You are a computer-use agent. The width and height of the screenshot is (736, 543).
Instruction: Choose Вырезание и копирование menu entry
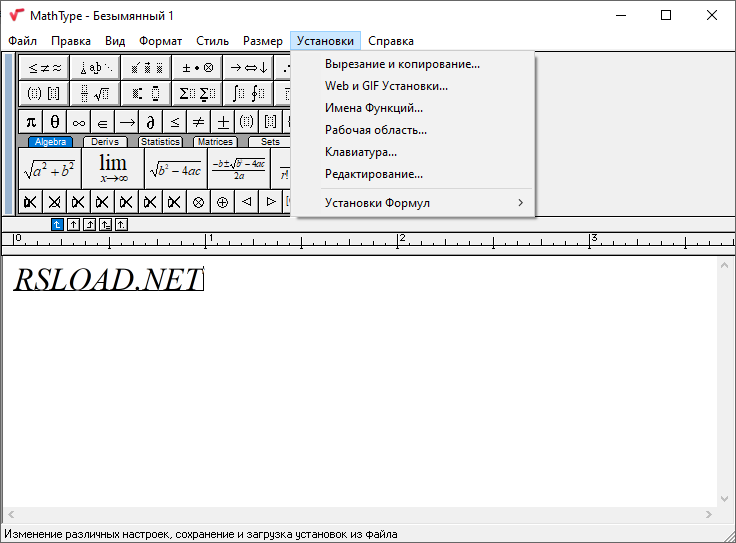pyautogui.click(x=402, y=64)
